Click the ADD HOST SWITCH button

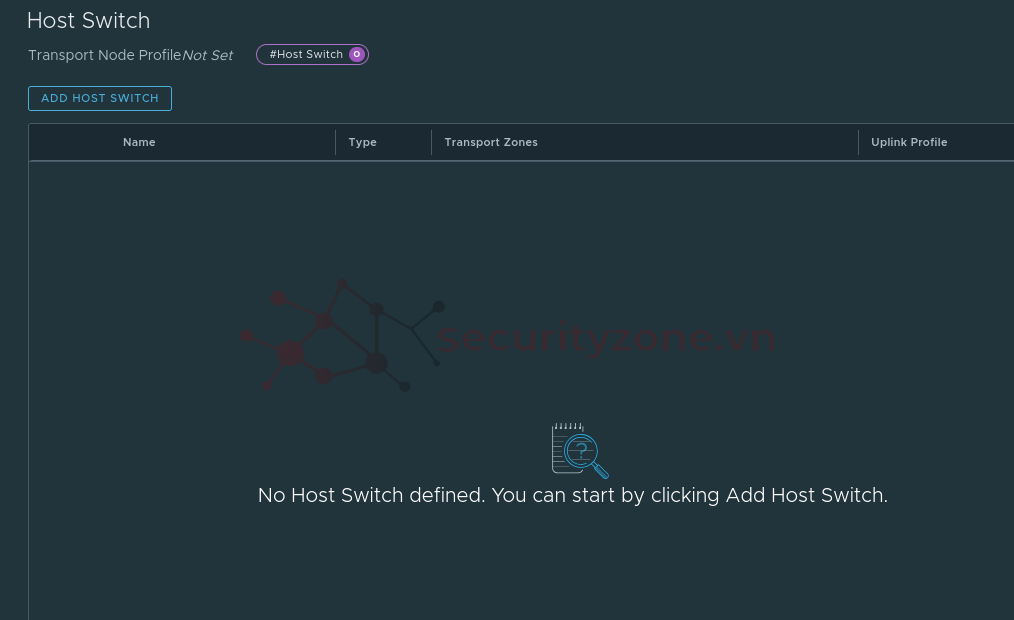100,98
